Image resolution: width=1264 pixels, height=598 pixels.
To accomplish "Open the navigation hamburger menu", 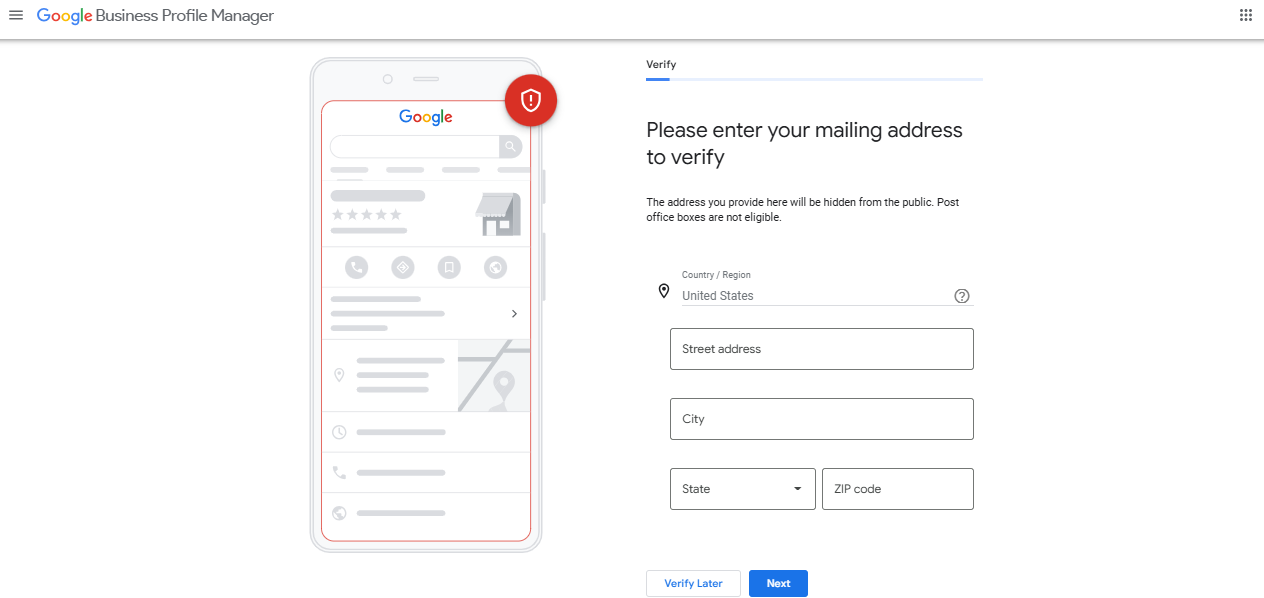I will coord(15,15).
